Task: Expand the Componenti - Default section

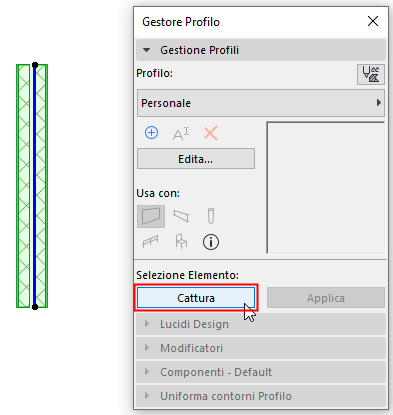Action: click(261, 372)
